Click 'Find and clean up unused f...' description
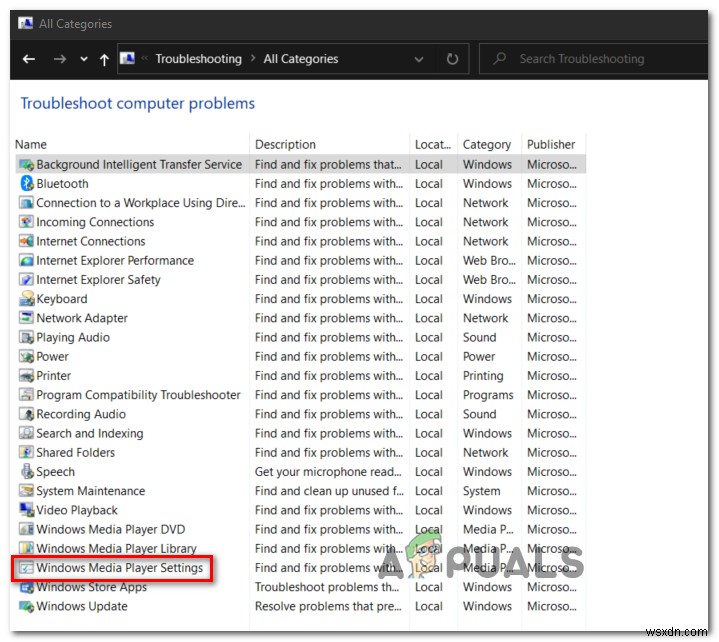719x642 pixels. click(329, 491)
